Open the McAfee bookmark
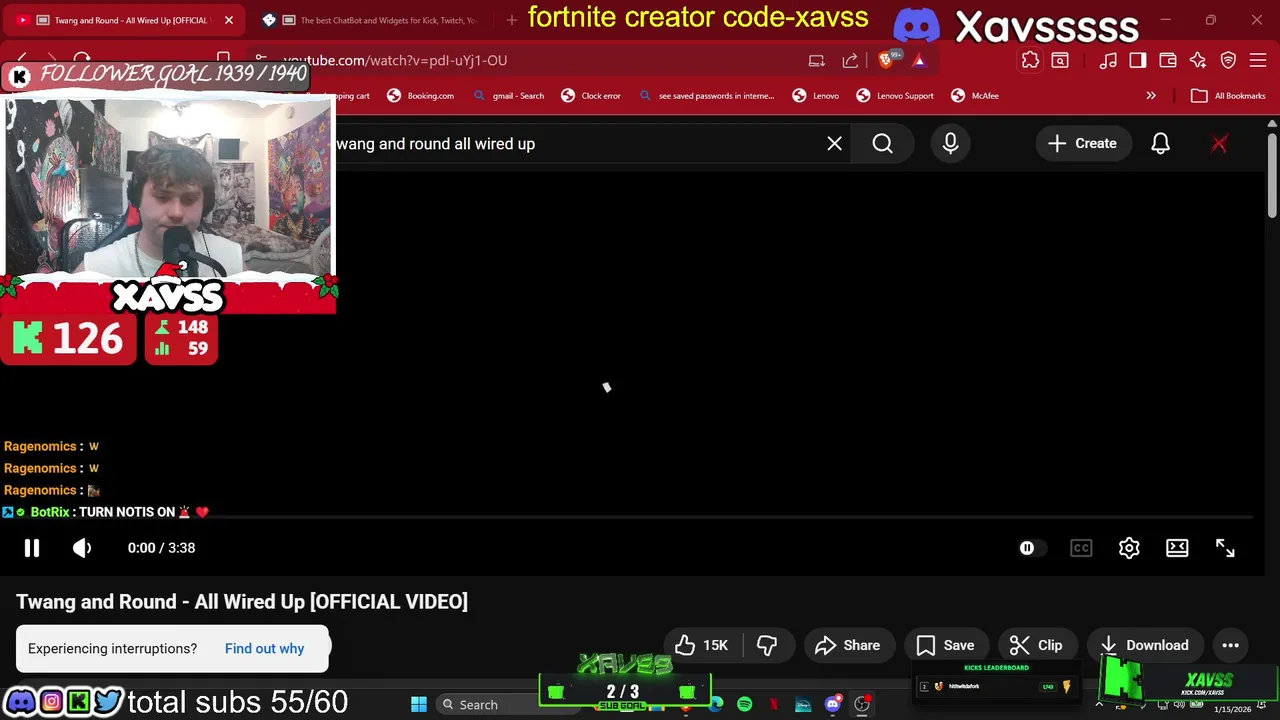 [x=975, y=96]
